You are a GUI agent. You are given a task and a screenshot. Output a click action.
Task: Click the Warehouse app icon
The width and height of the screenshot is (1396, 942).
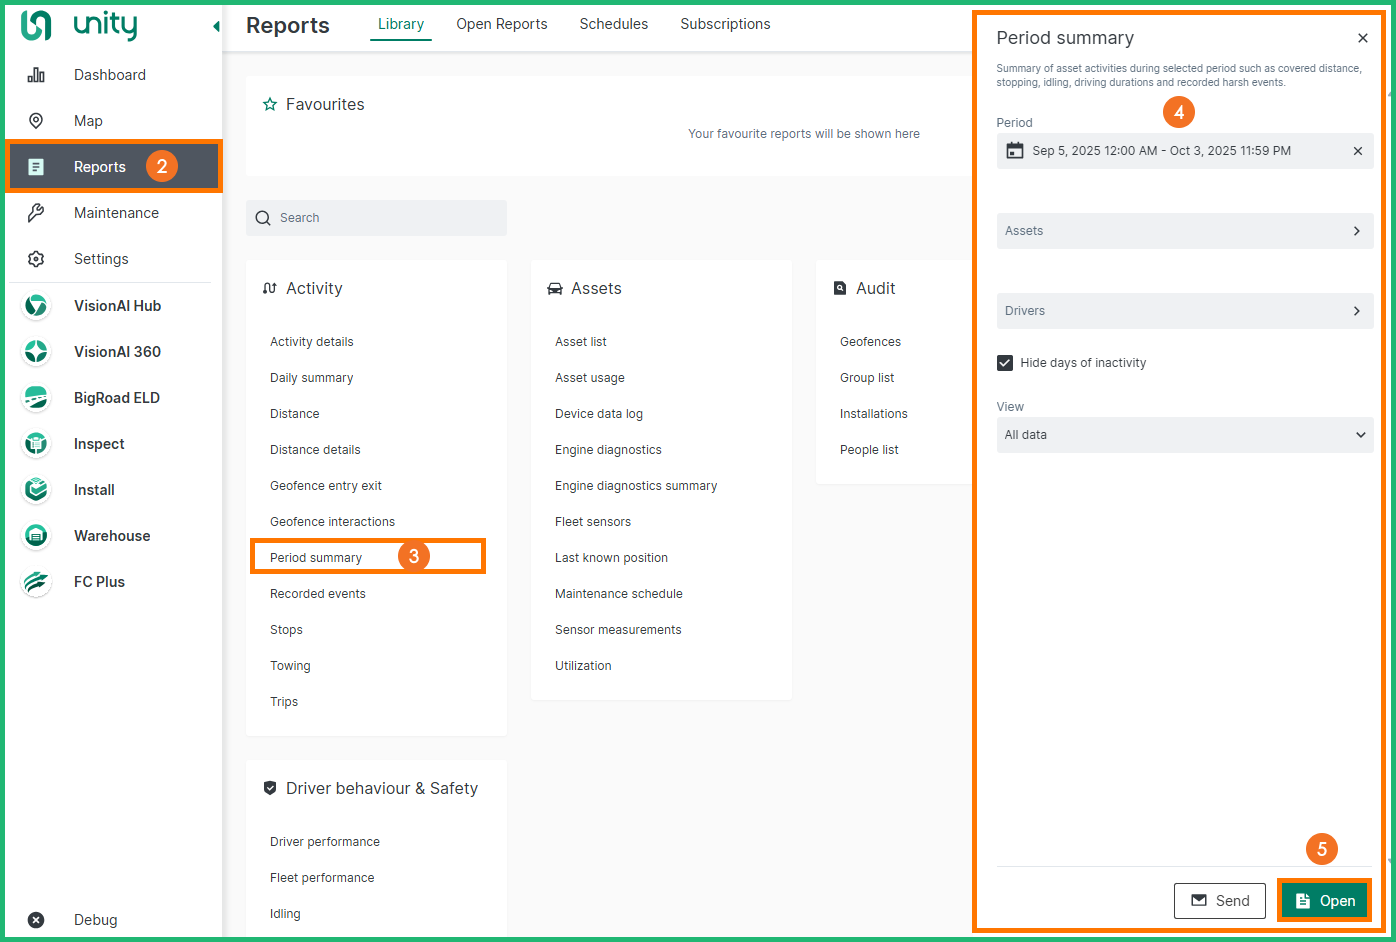click(x=36, y=536)
